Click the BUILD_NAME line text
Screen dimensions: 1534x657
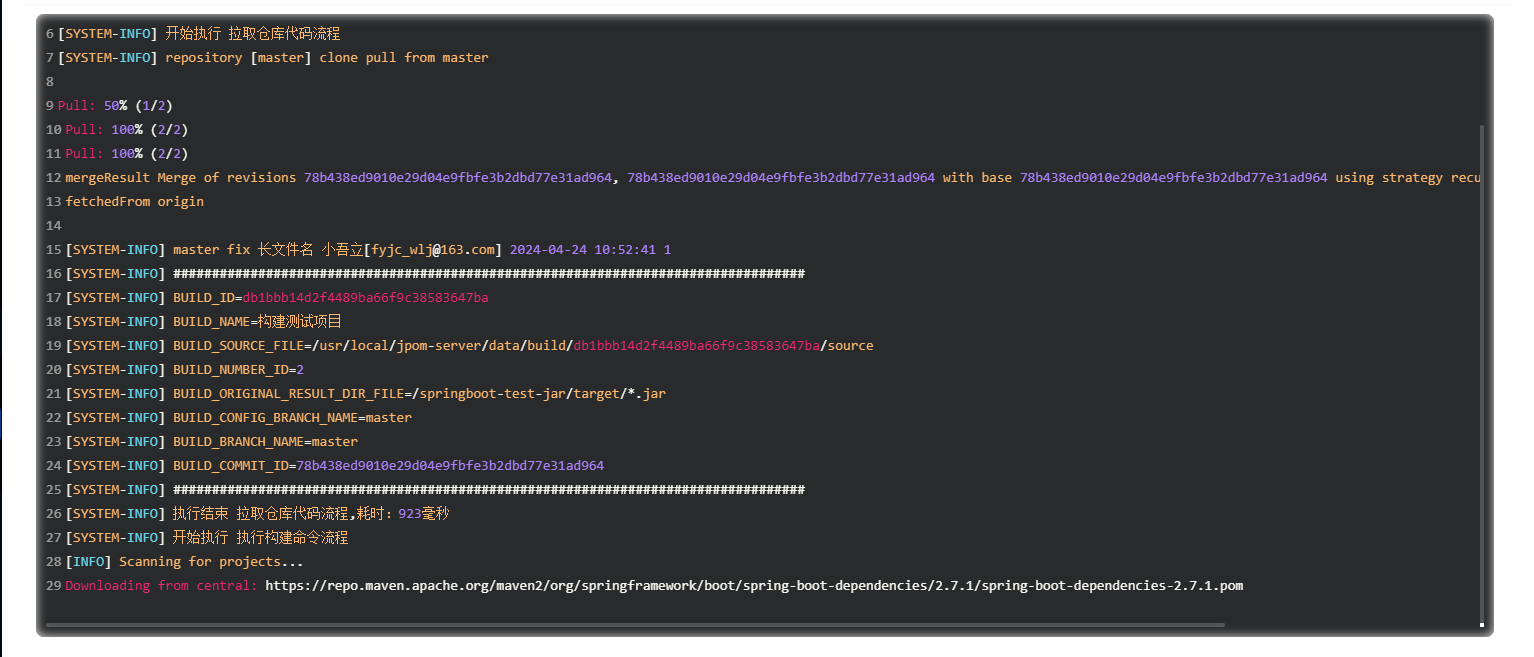point(257,322)
